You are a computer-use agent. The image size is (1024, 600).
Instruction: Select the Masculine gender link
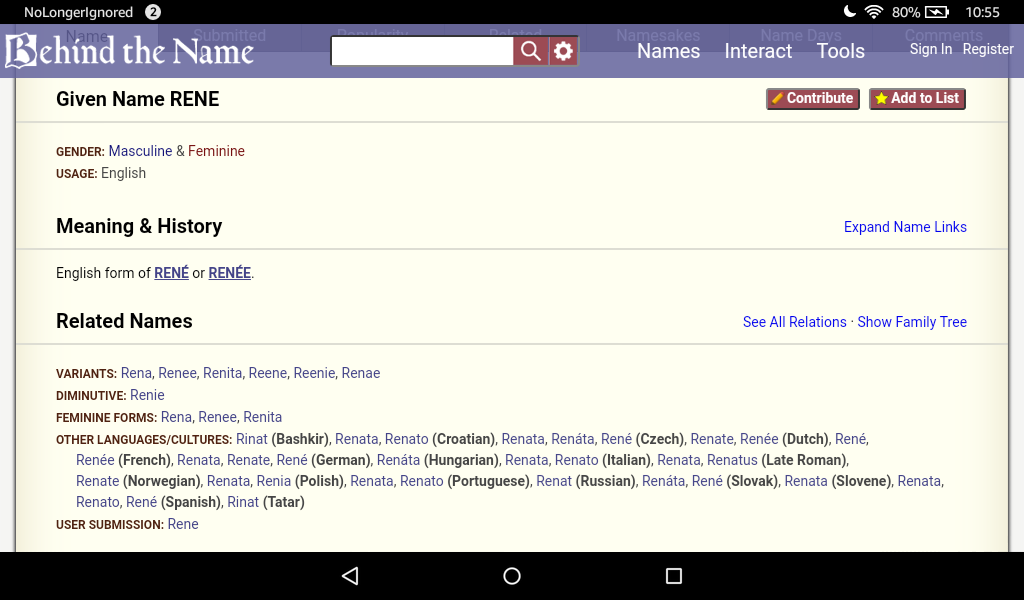[140, 151]
